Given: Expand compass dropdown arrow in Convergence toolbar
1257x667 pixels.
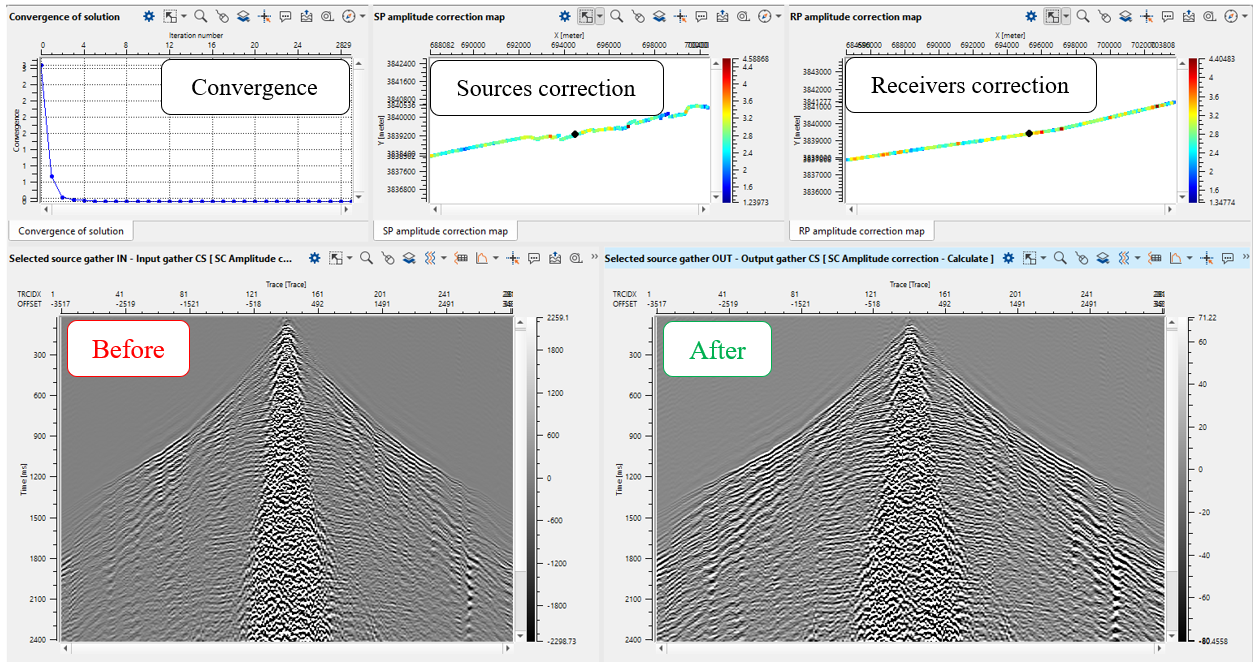Looking at the screenshot, I should click(x=361, y=17).
